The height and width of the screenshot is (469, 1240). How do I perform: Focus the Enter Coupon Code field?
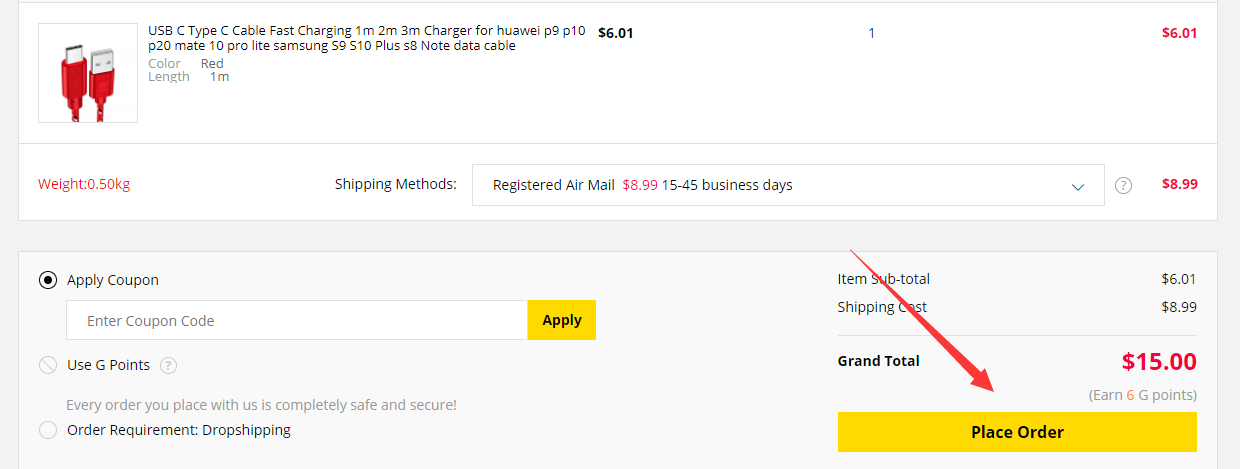[x=297, y=320]
